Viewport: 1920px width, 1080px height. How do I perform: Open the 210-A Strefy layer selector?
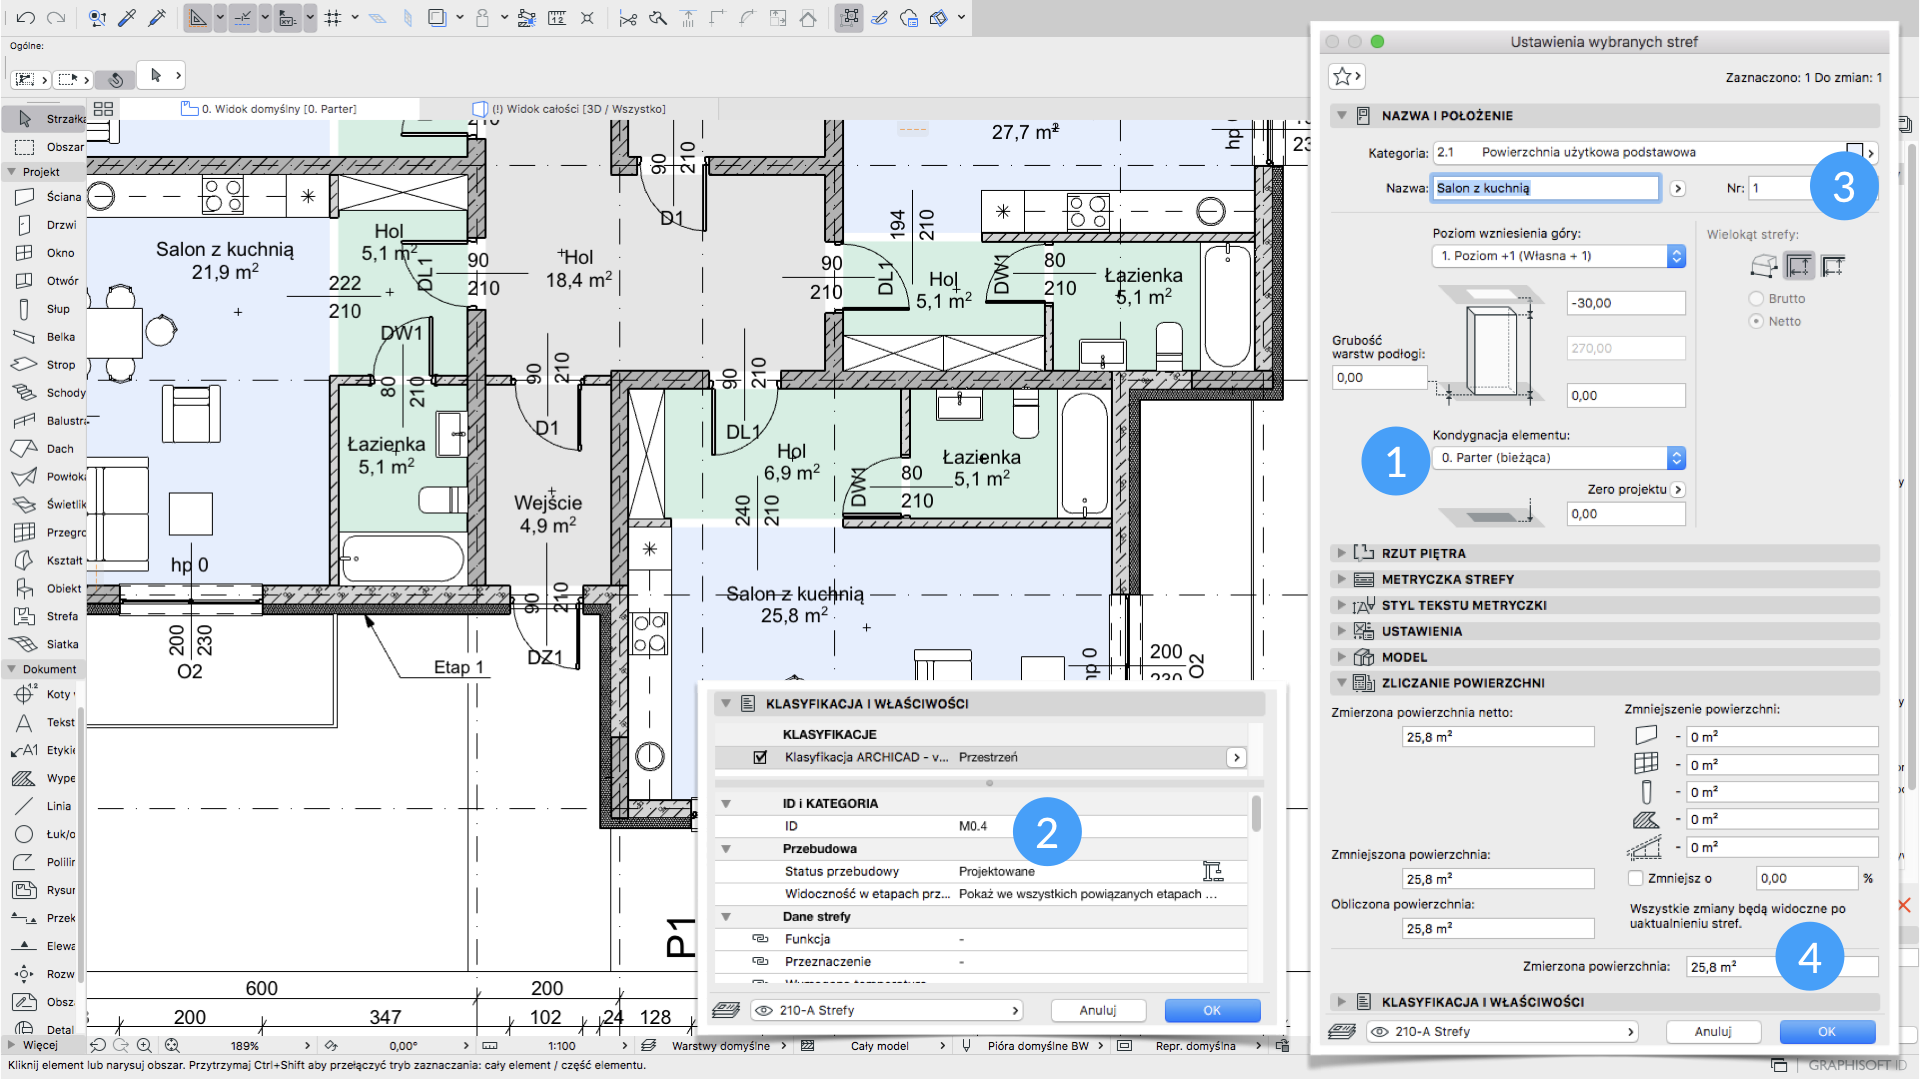point(1502,1031)
